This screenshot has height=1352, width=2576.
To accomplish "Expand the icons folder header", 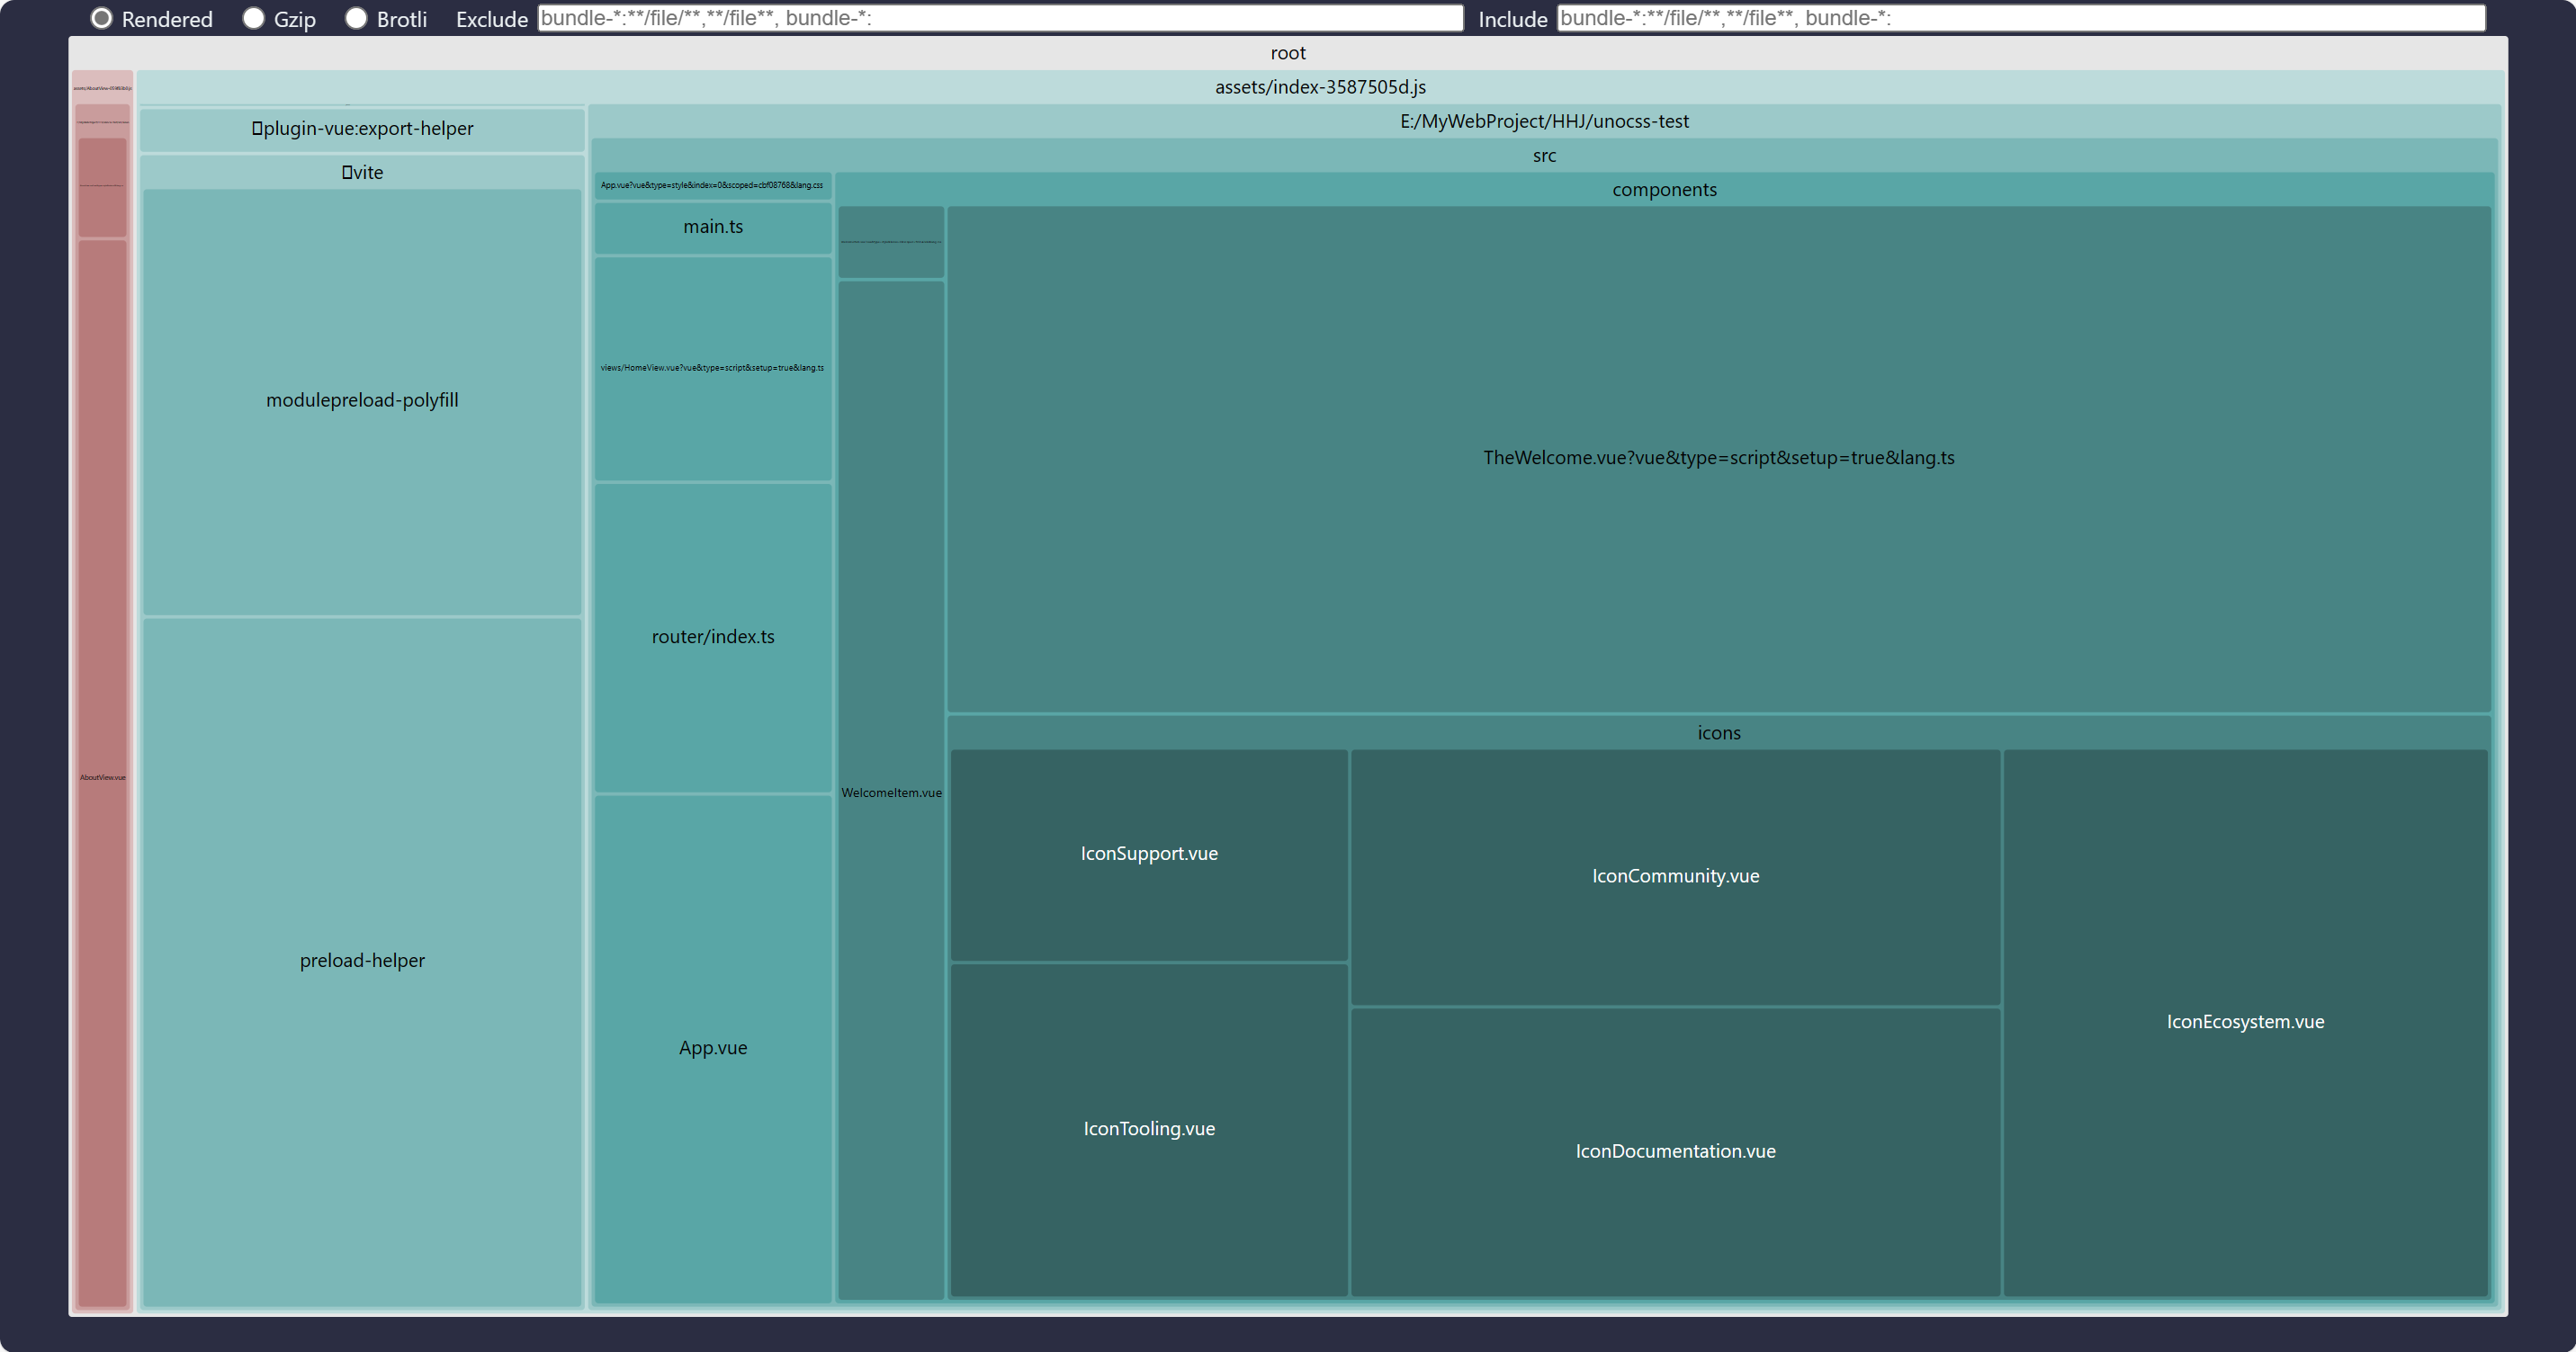I will coord(1718,733).
